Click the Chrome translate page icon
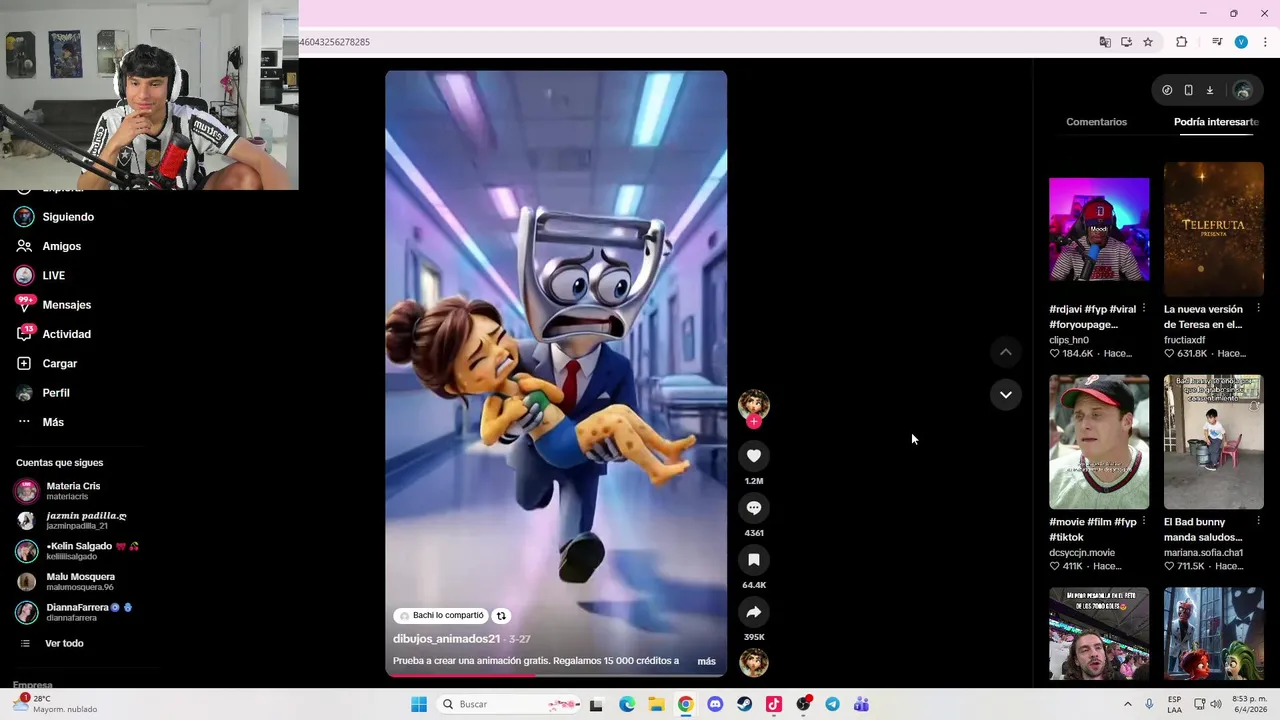The height and width of the screenshot is (720, 1280). (x=1105, y=42)
